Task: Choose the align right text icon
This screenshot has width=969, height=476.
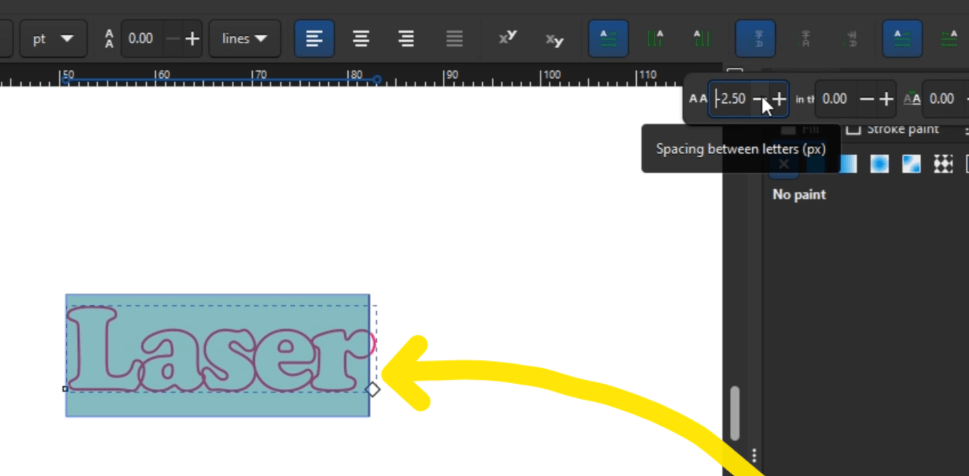Action: pos(406,39)
